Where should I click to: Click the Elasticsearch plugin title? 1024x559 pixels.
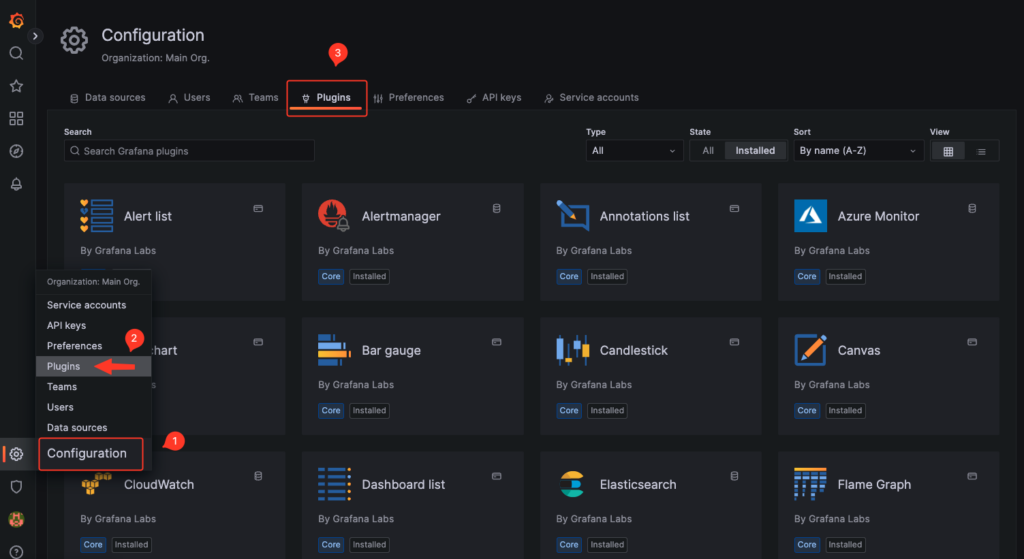(x=638, y=485)
